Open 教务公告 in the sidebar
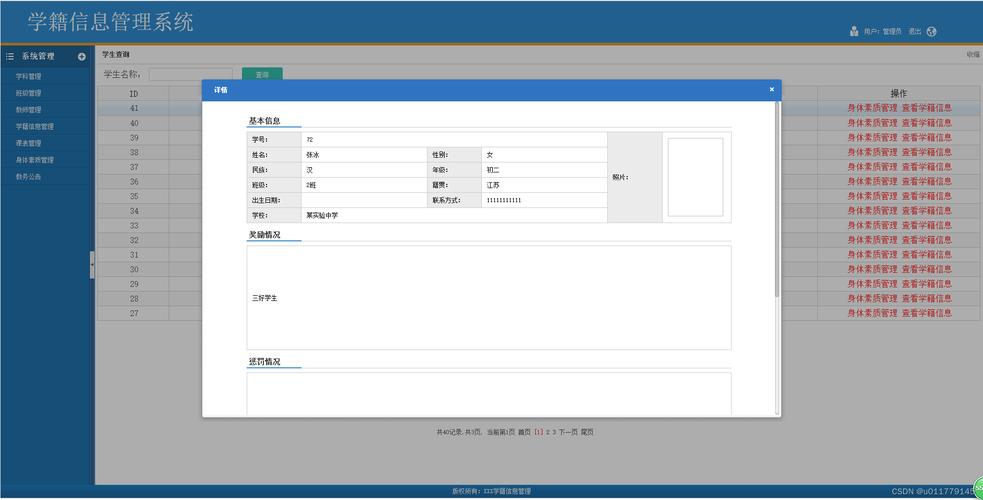Viewport: 983px width, 500px height. click(28, 177)
